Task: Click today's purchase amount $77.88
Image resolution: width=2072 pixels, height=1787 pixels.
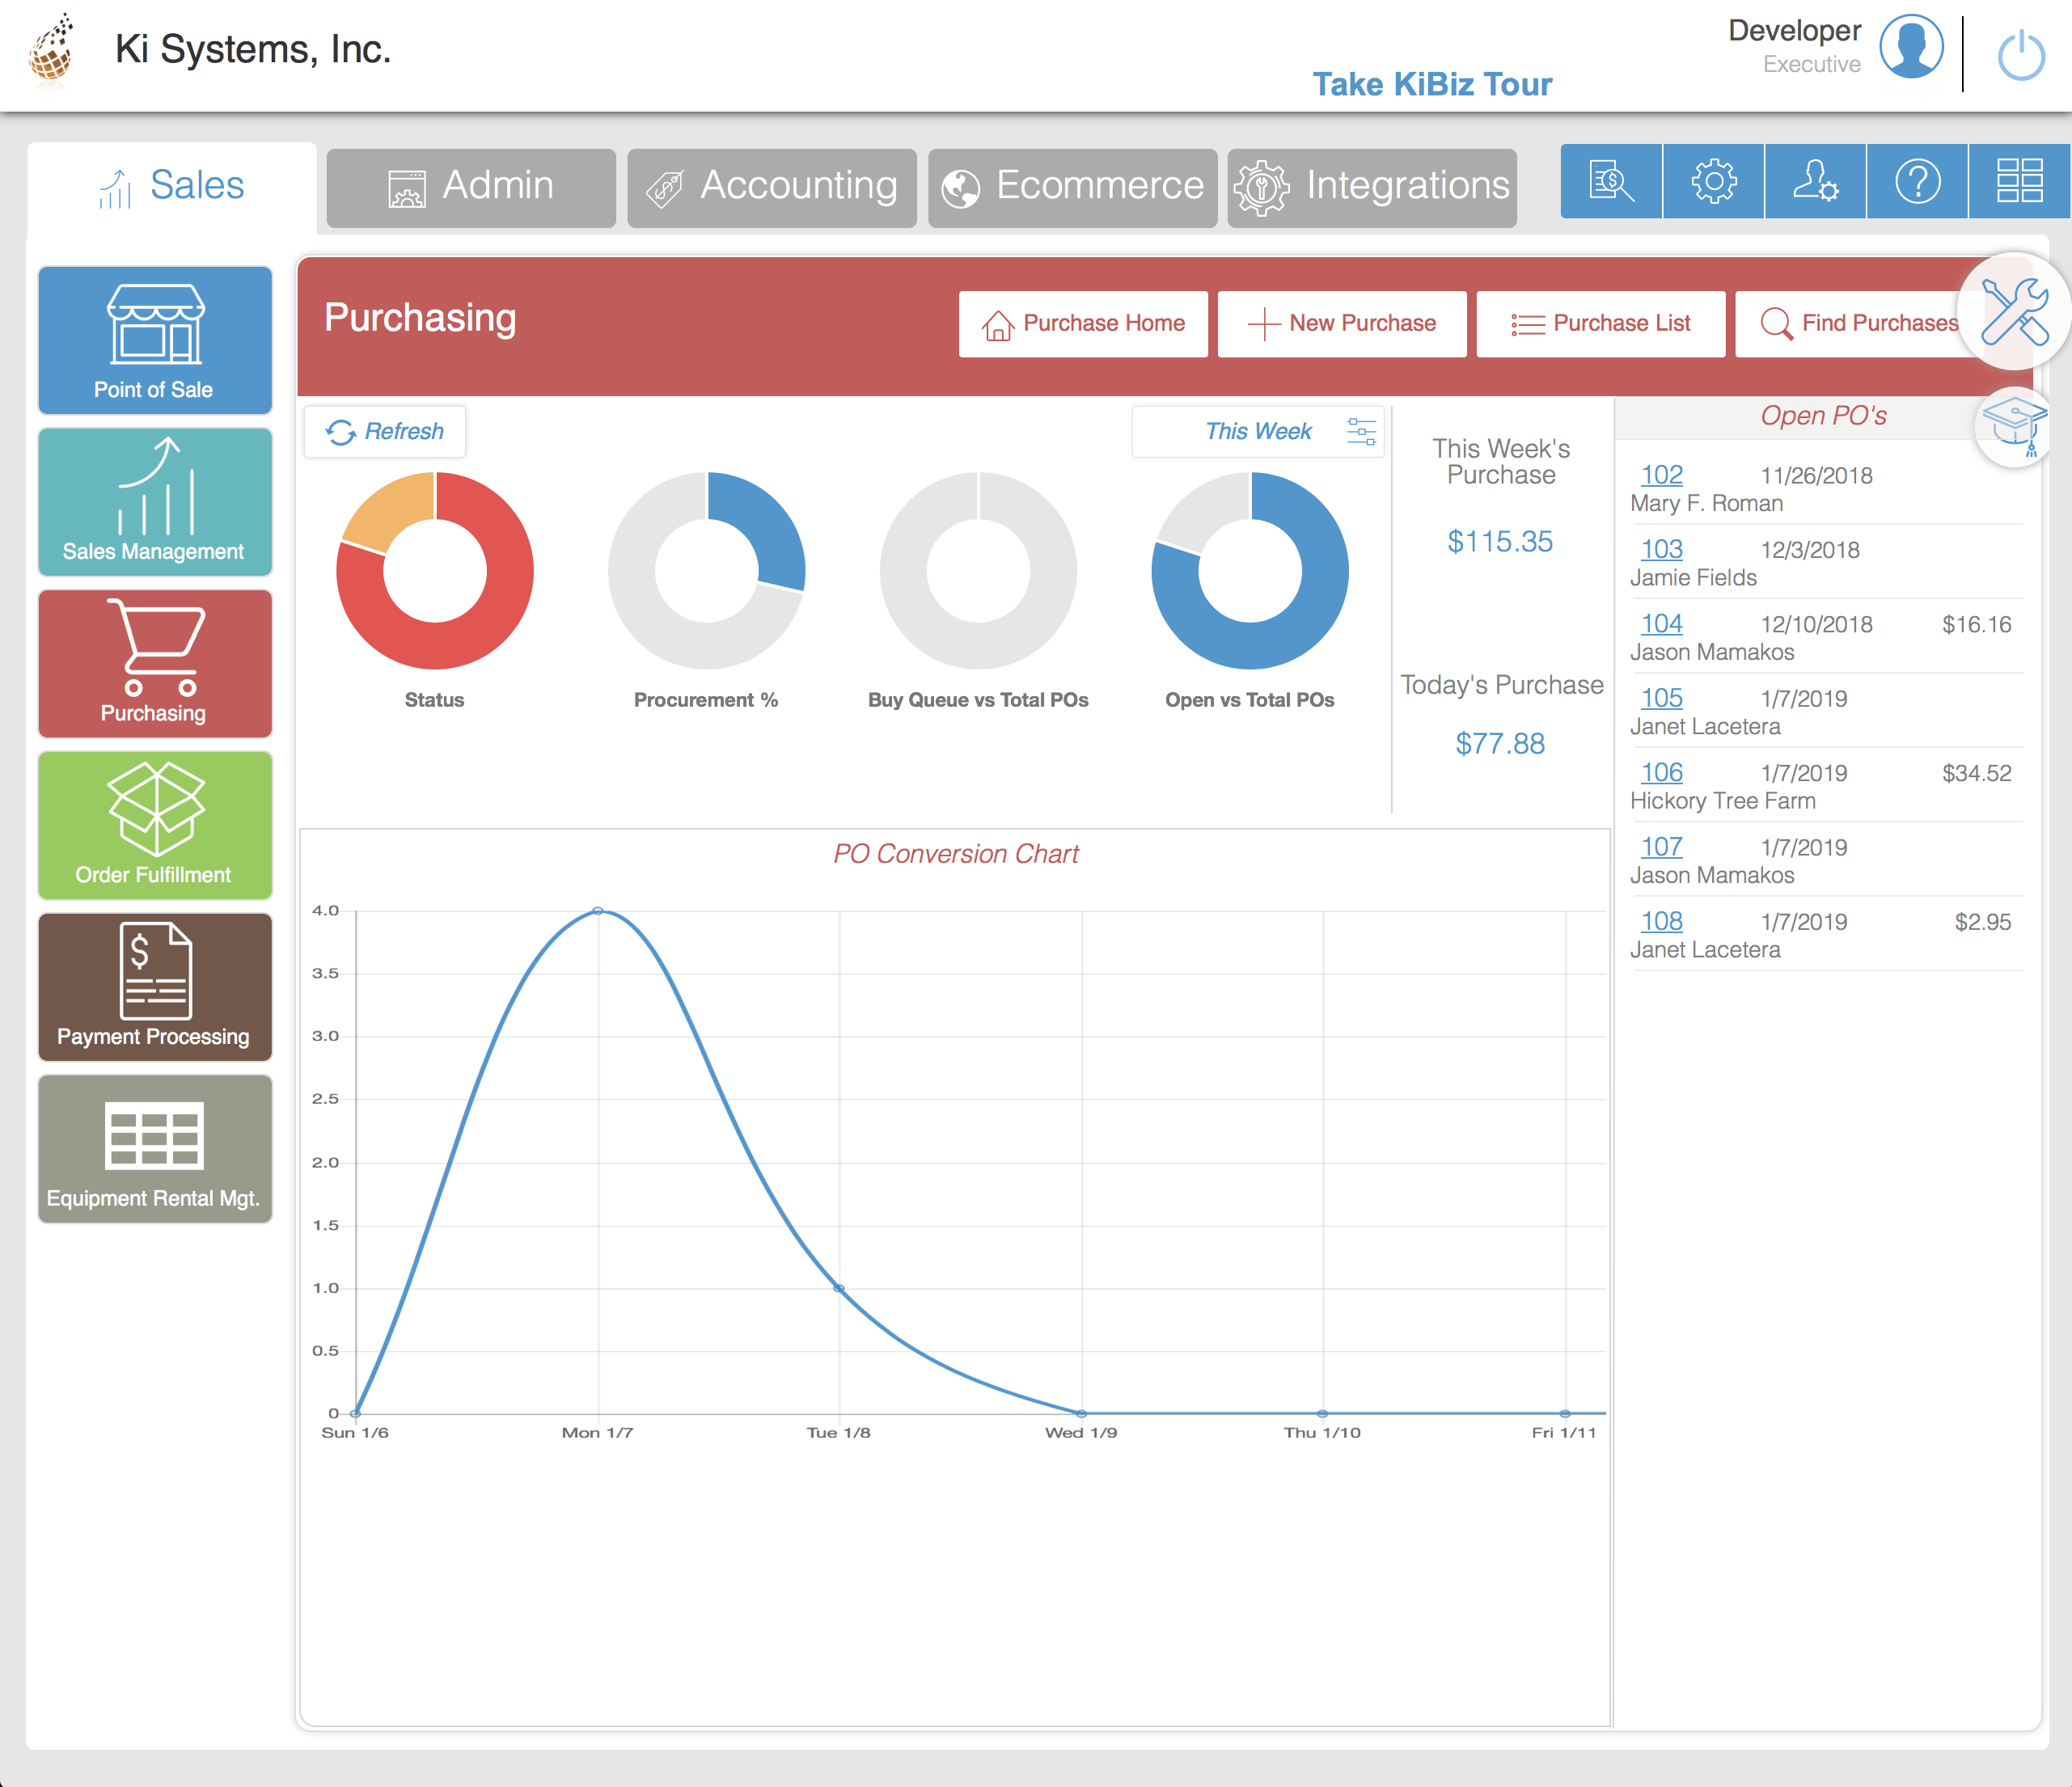Action: click(1500, 744)
